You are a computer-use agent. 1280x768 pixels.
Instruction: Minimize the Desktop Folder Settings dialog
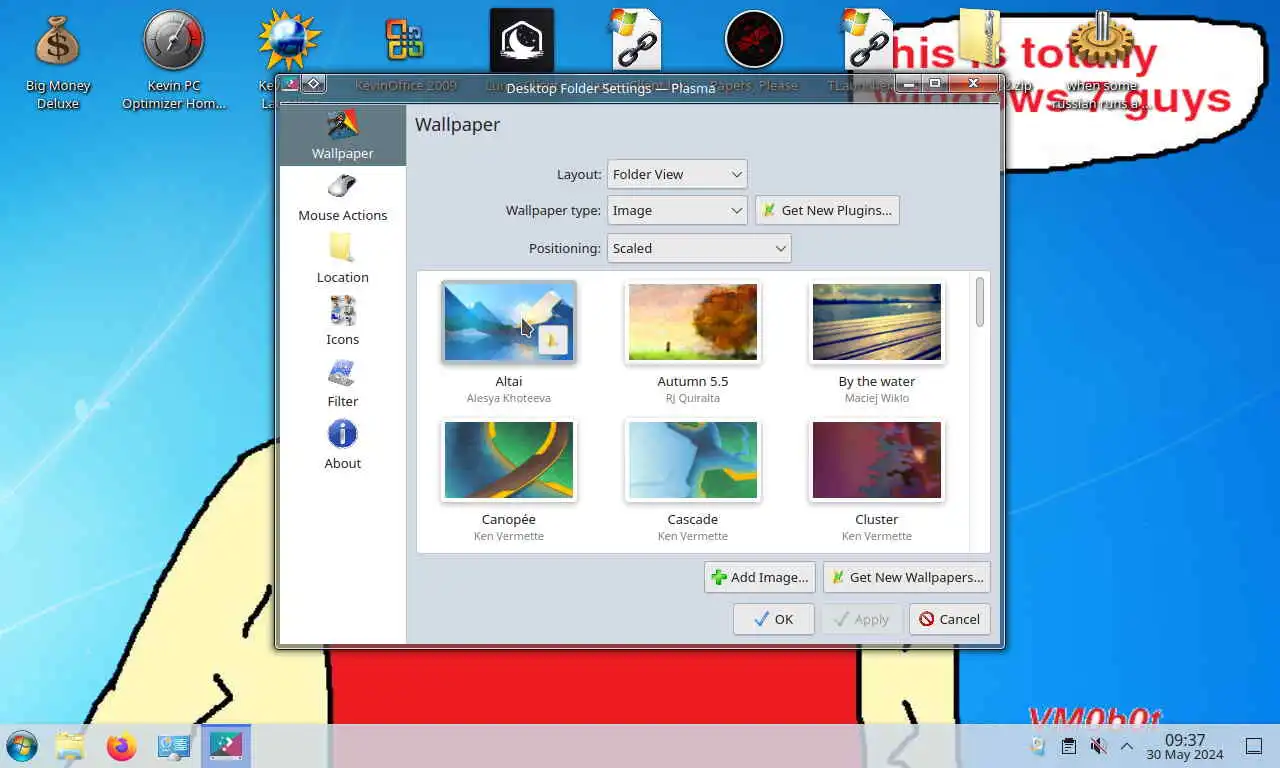point(908,84)
